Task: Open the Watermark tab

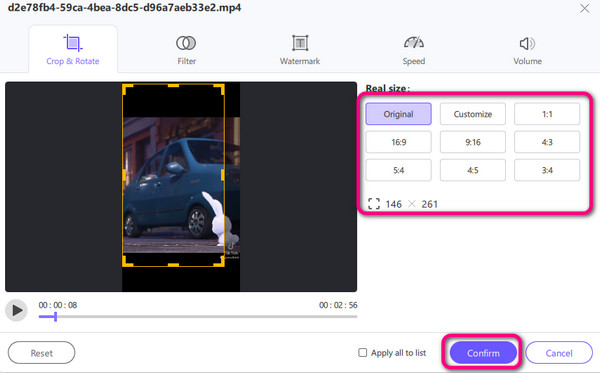Action: click(x=300, y=50)
